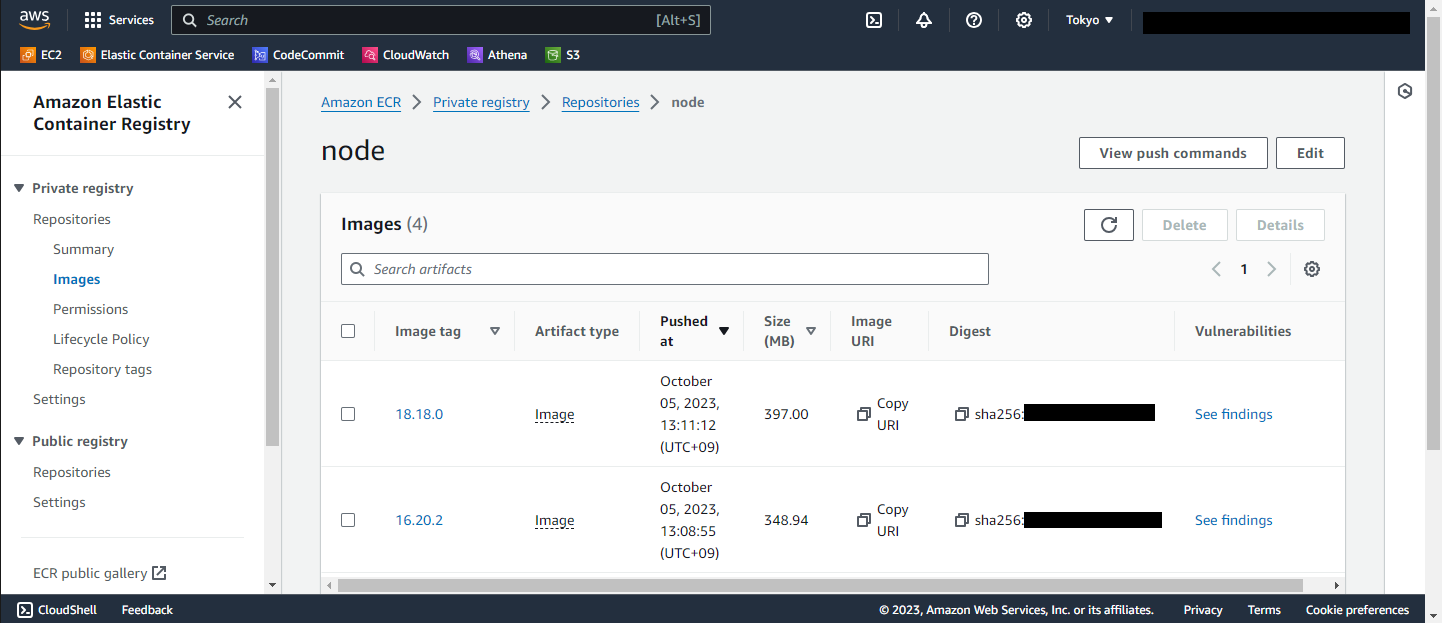Go to previous page of images
Screen dimensions: 1442x623
1216,269
